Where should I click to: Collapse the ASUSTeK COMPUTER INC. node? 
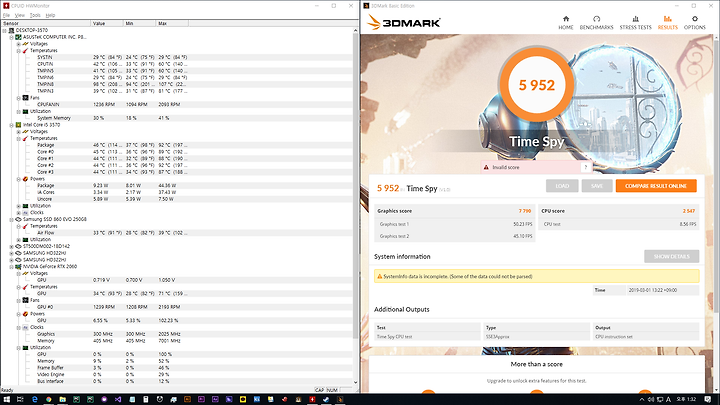[x=11, y=37]
